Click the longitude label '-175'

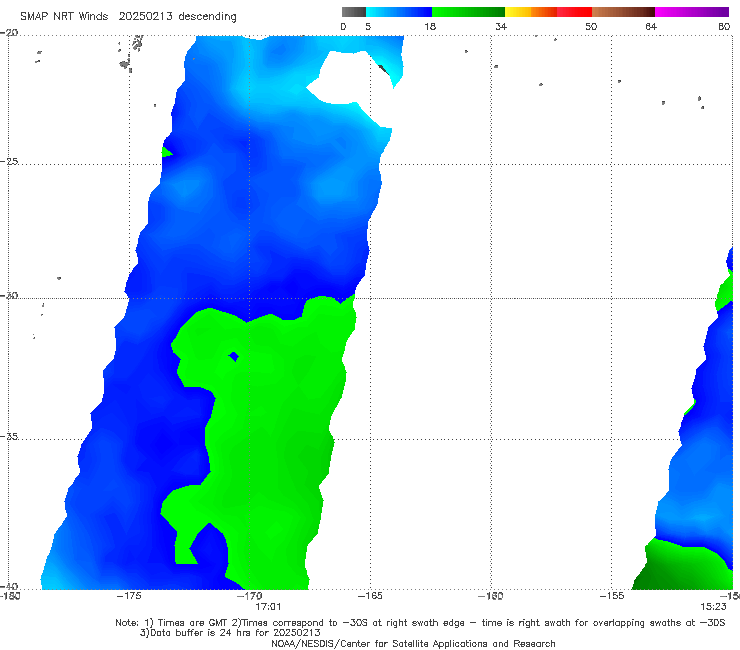click(129, 596)
